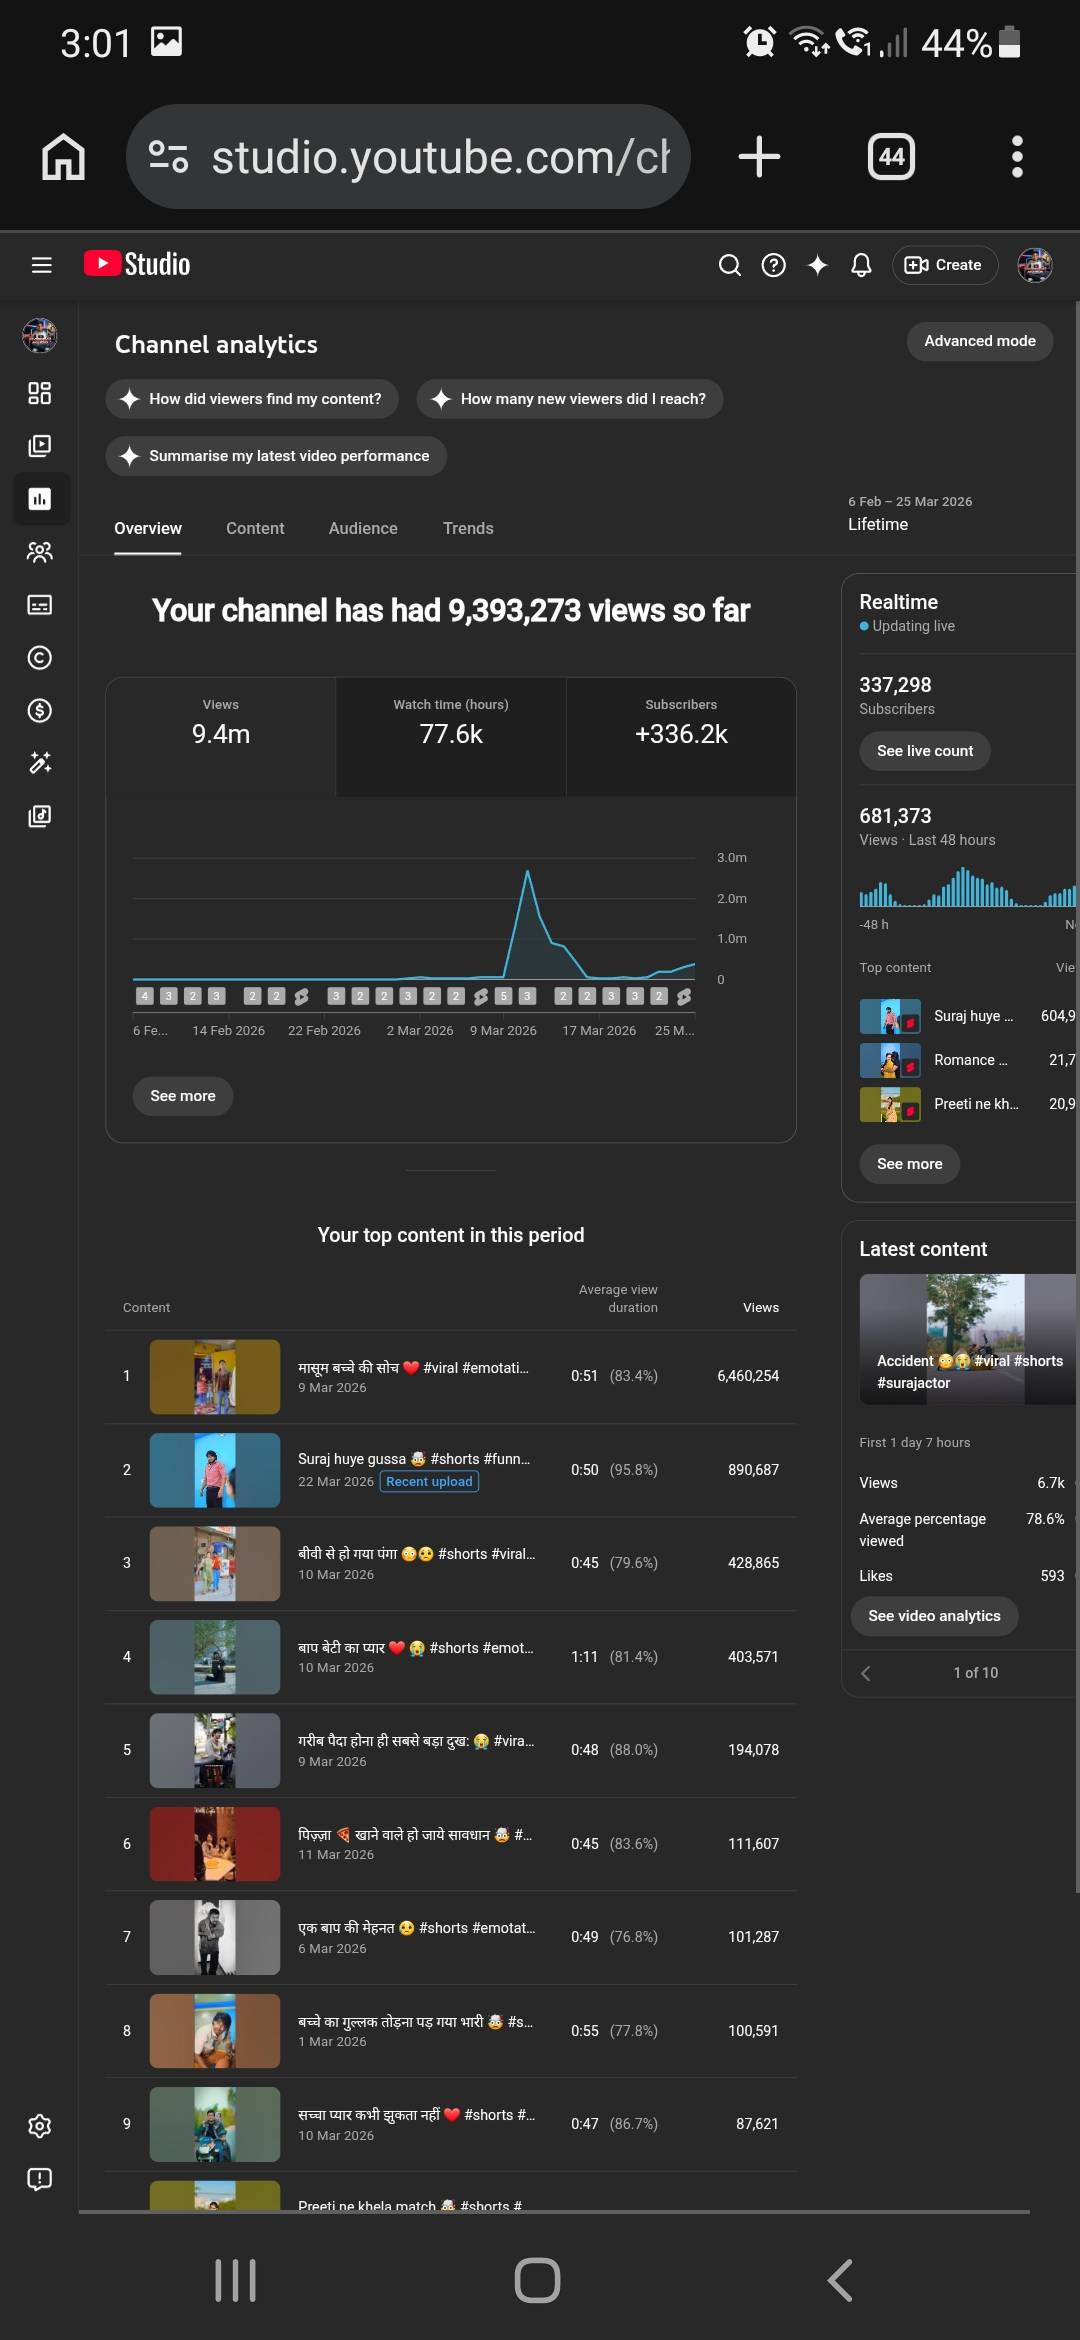Open top video thumbnail ranked first
Viewport: 1080px width, 2340px height.
215,1376
